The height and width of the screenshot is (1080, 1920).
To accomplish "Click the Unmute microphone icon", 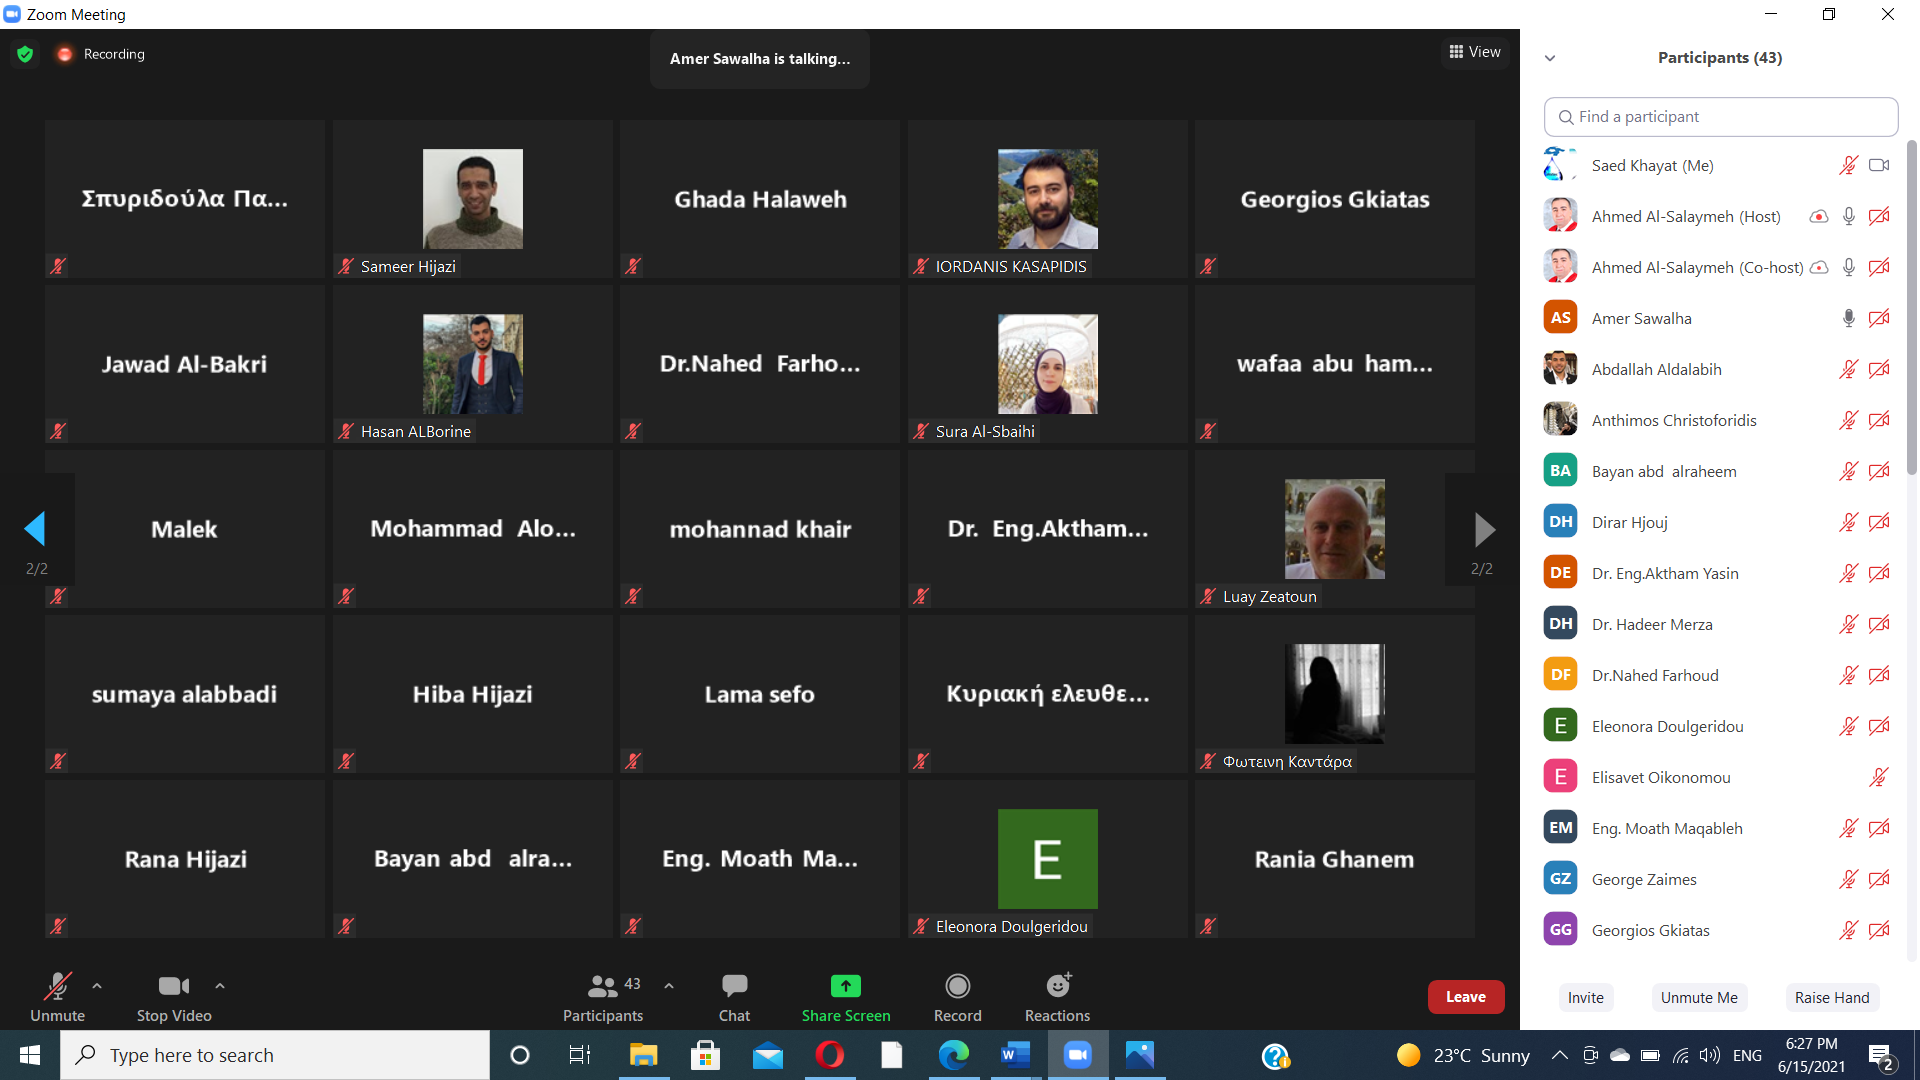I will pyautogui.click(x=57, y=986).
